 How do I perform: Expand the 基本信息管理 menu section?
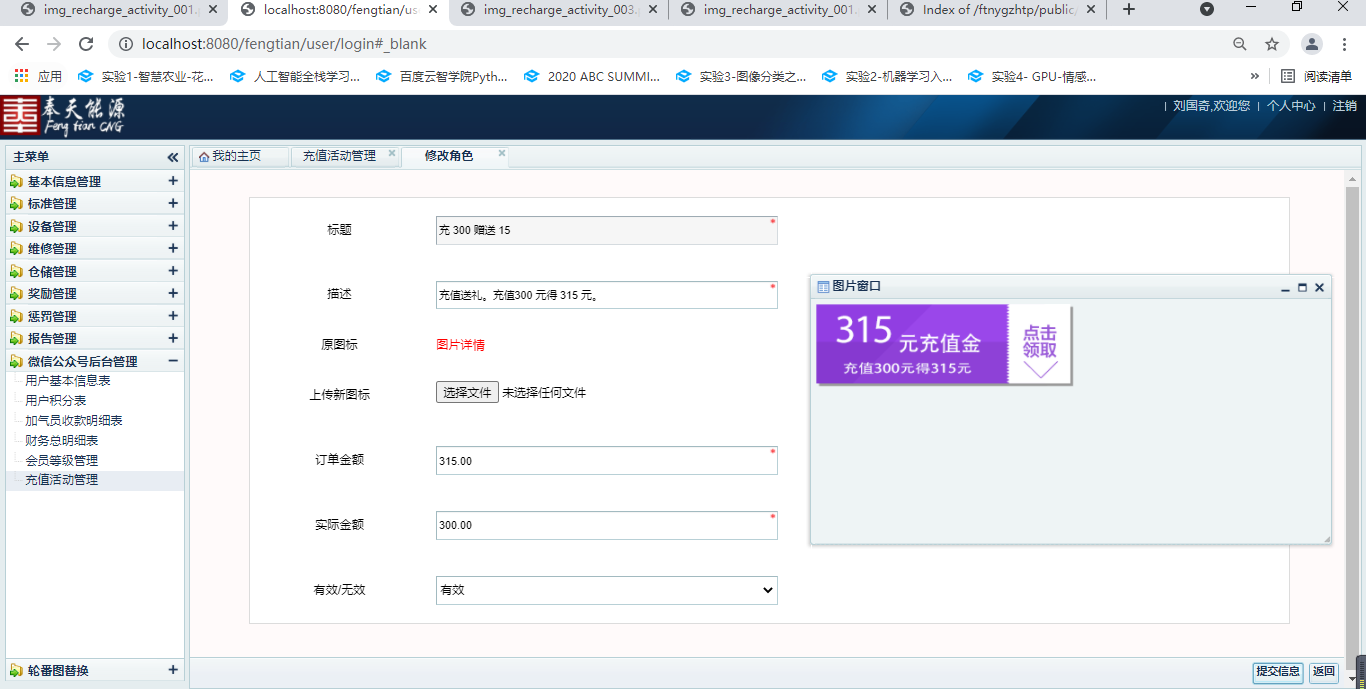point(173,181)
